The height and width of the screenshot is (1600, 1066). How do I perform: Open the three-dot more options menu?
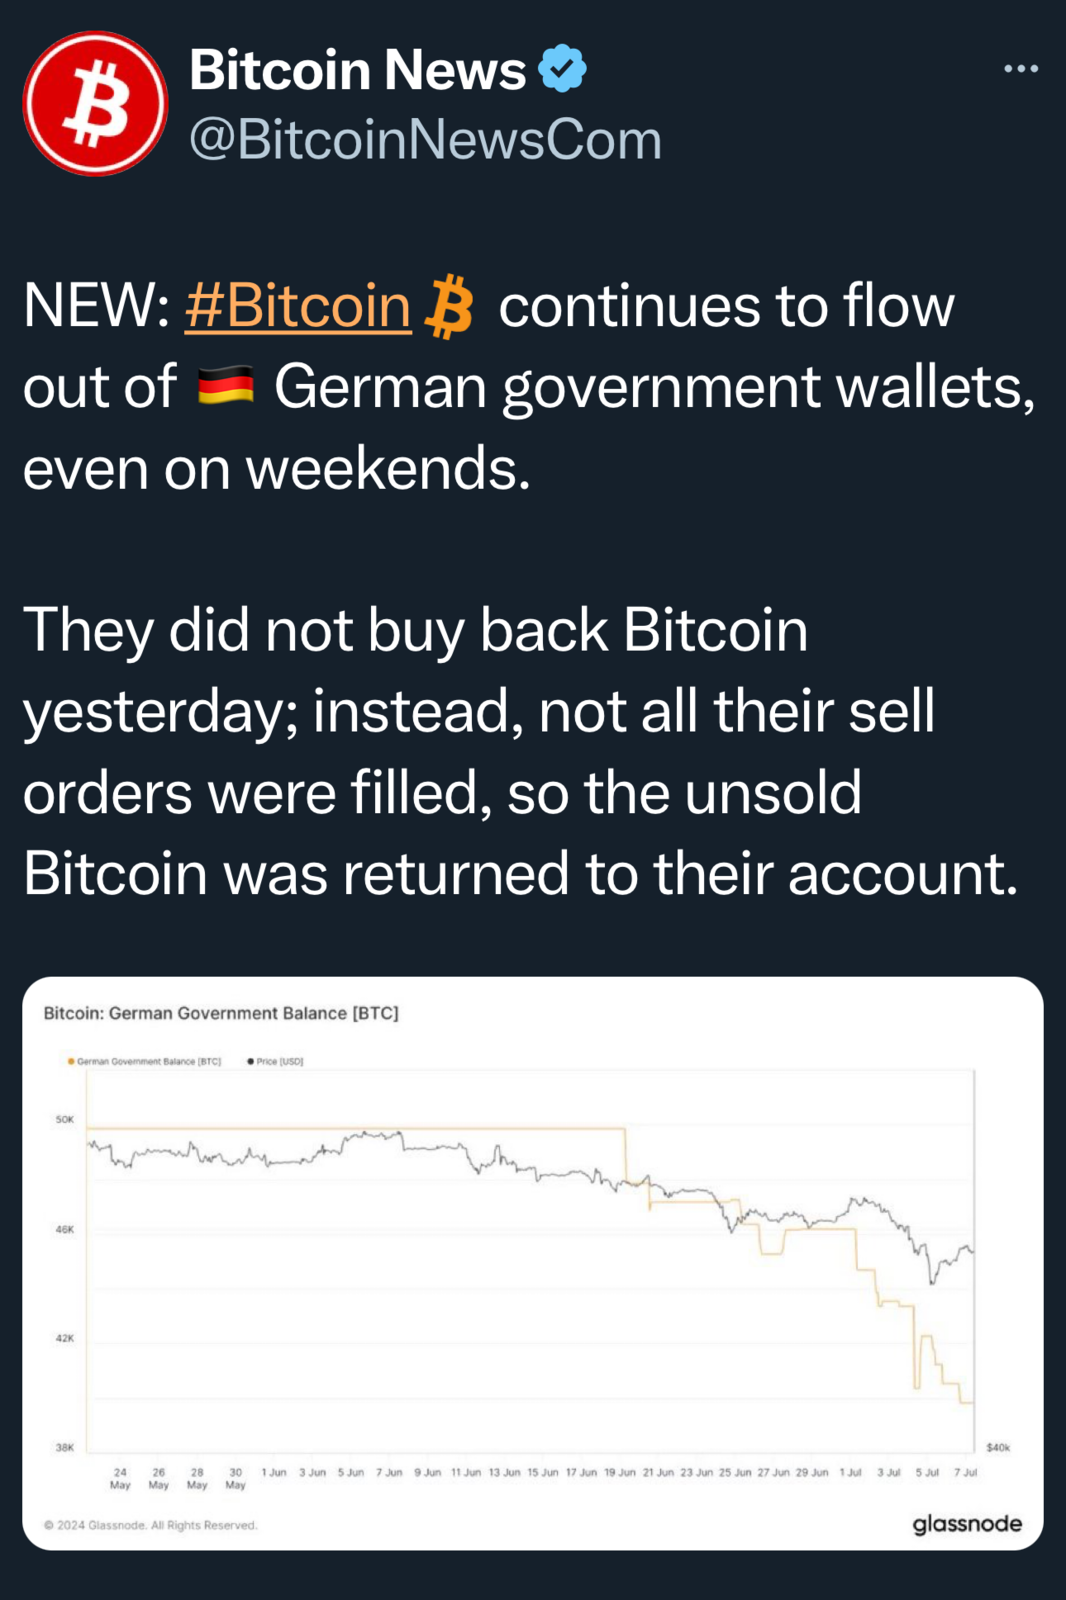(1021, 68)
